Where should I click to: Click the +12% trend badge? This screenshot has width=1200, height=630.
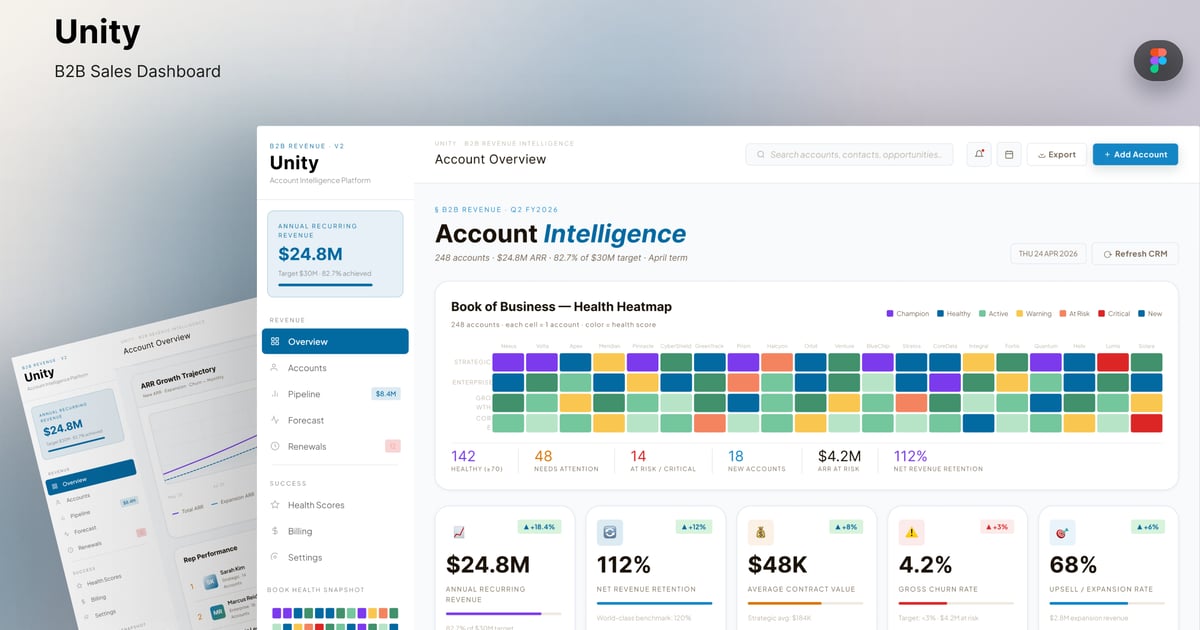pos(693,526)
